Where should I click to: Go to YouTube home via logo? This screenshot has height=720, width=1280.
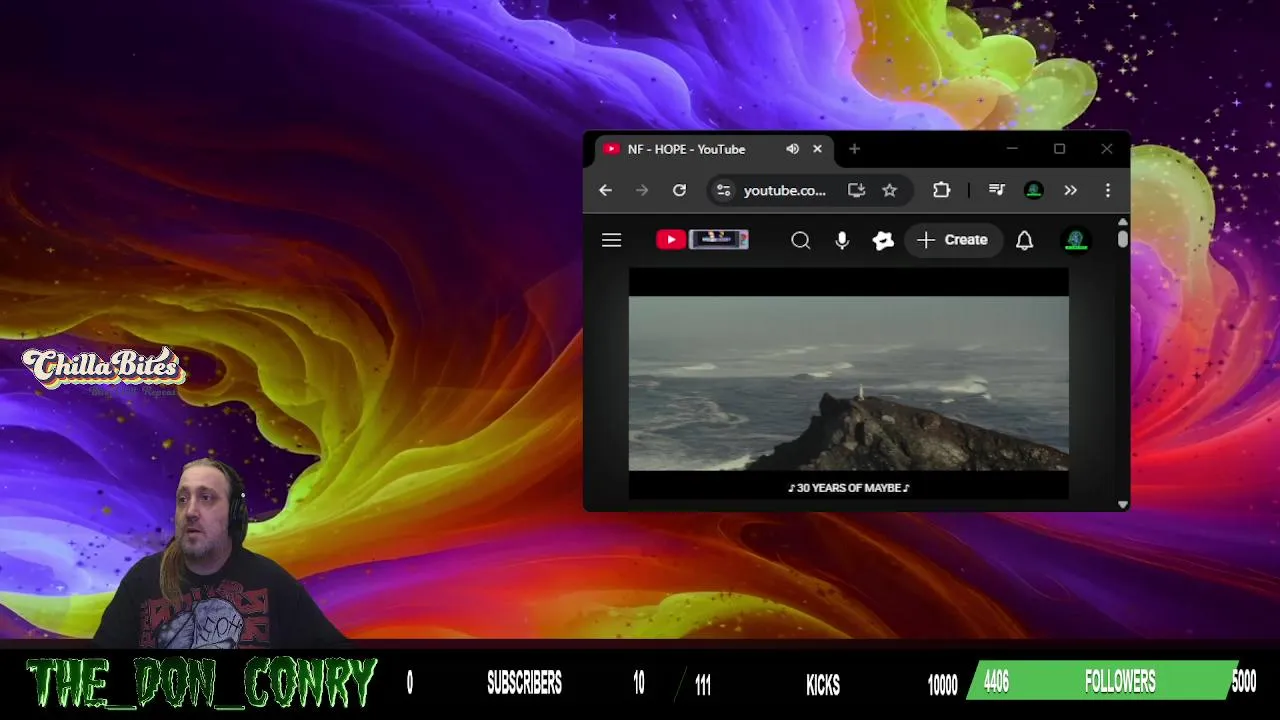click(x=702, y=240)
